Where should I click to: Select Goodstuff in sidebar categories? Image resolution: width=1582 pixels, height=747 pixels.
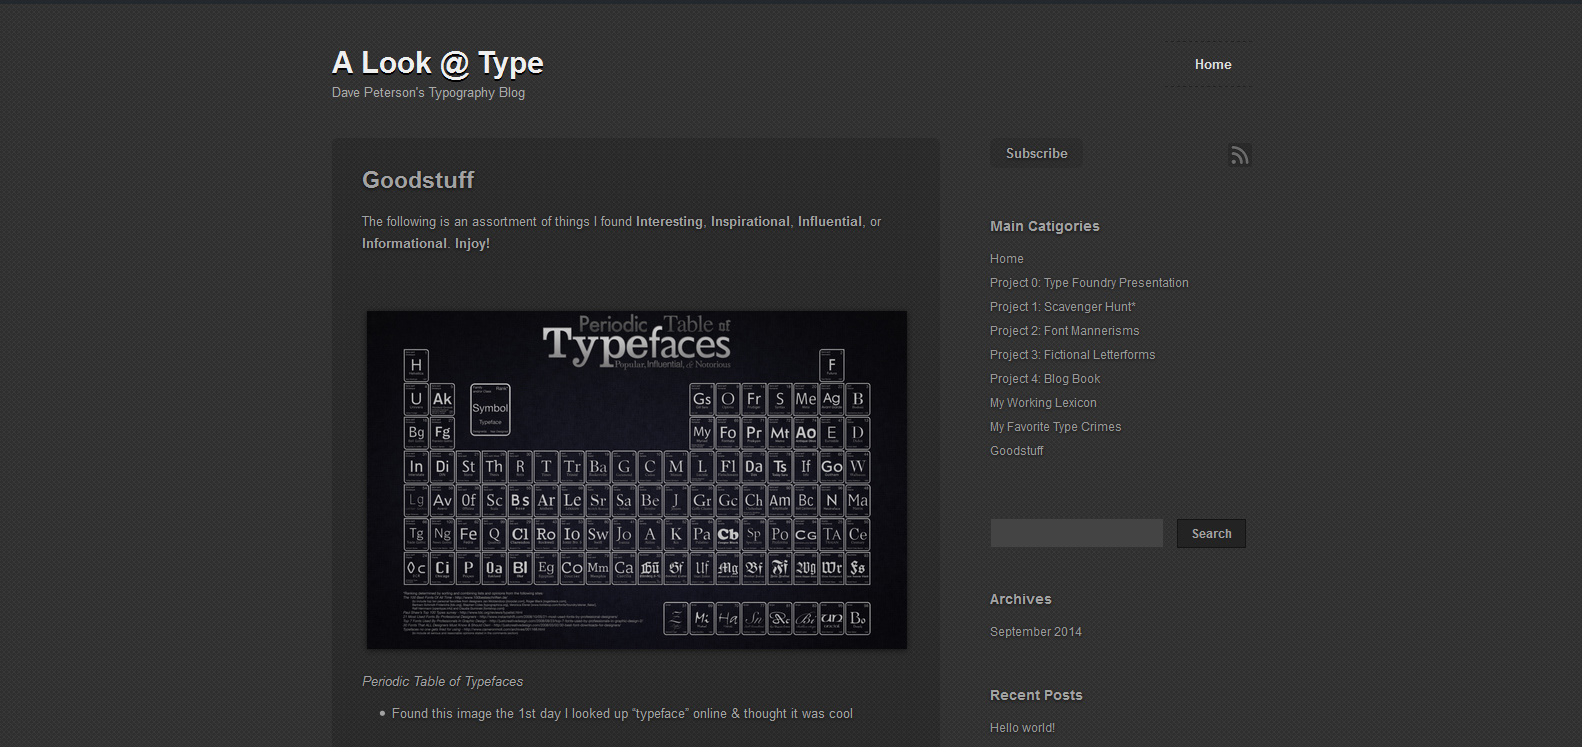tap(1016, 451)
